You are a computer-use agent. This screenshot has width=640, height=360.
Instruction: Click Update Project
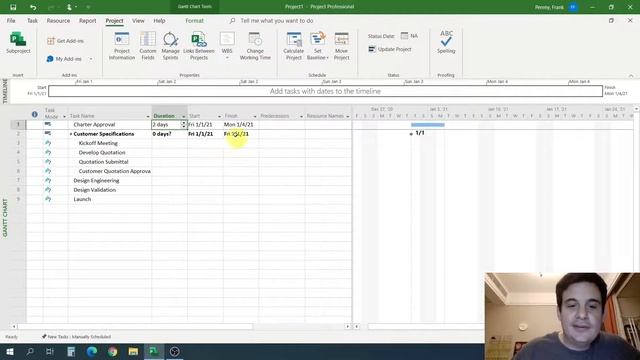390,49
